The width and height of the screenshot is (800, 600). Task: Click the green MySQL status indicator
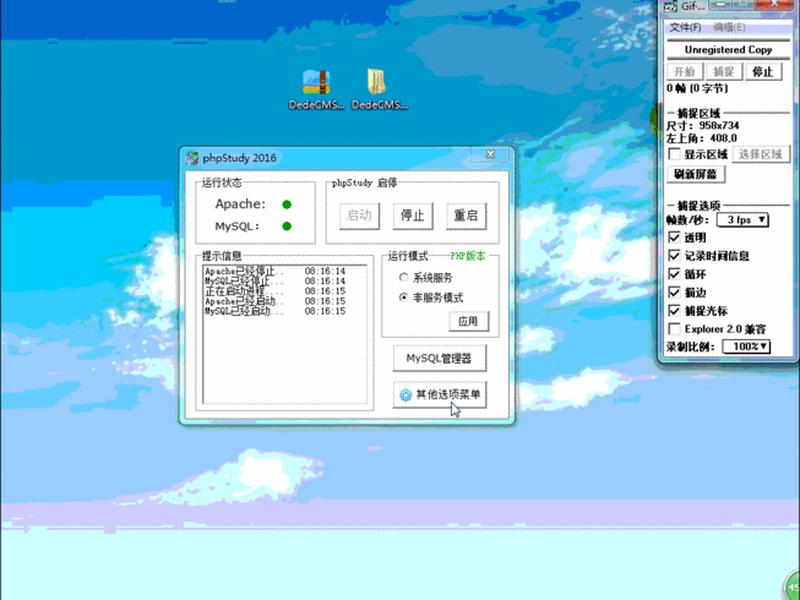tap(287, 226)
